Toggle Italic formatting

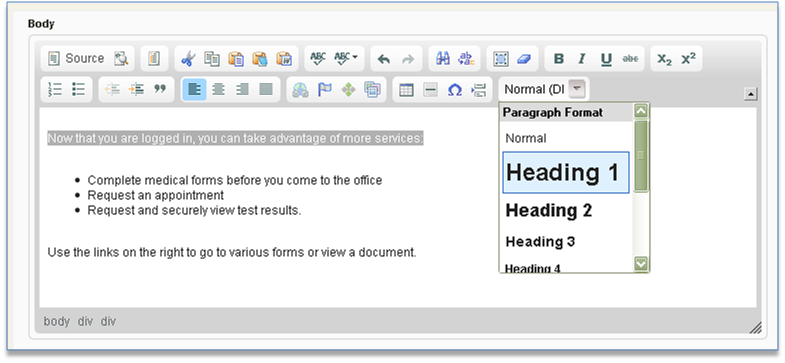click(x=582, y=59)
